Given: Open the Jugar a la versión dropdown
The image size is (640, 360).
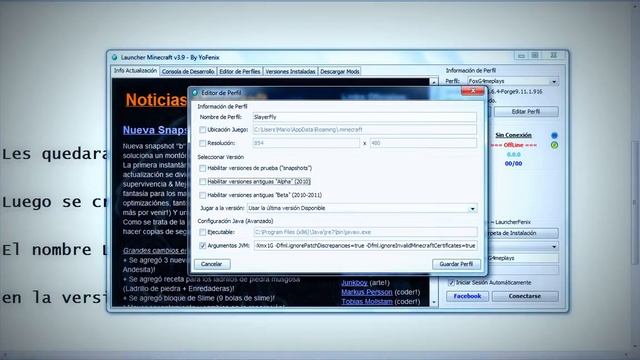Looking at the screenshot, I should (x=362, y=208).
